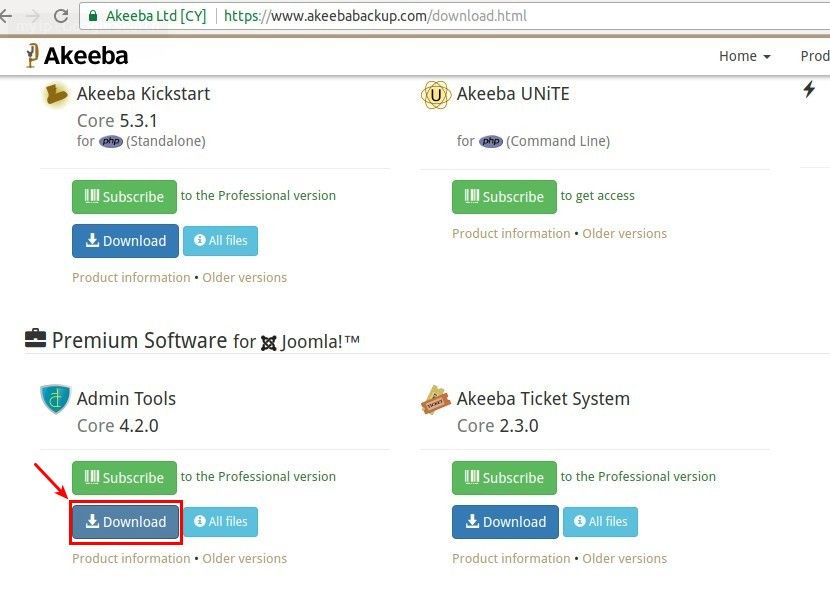Screen dimensions: 830x605
Task: View Older versions of Admin Tools
Action: click(x=245, y=558)
